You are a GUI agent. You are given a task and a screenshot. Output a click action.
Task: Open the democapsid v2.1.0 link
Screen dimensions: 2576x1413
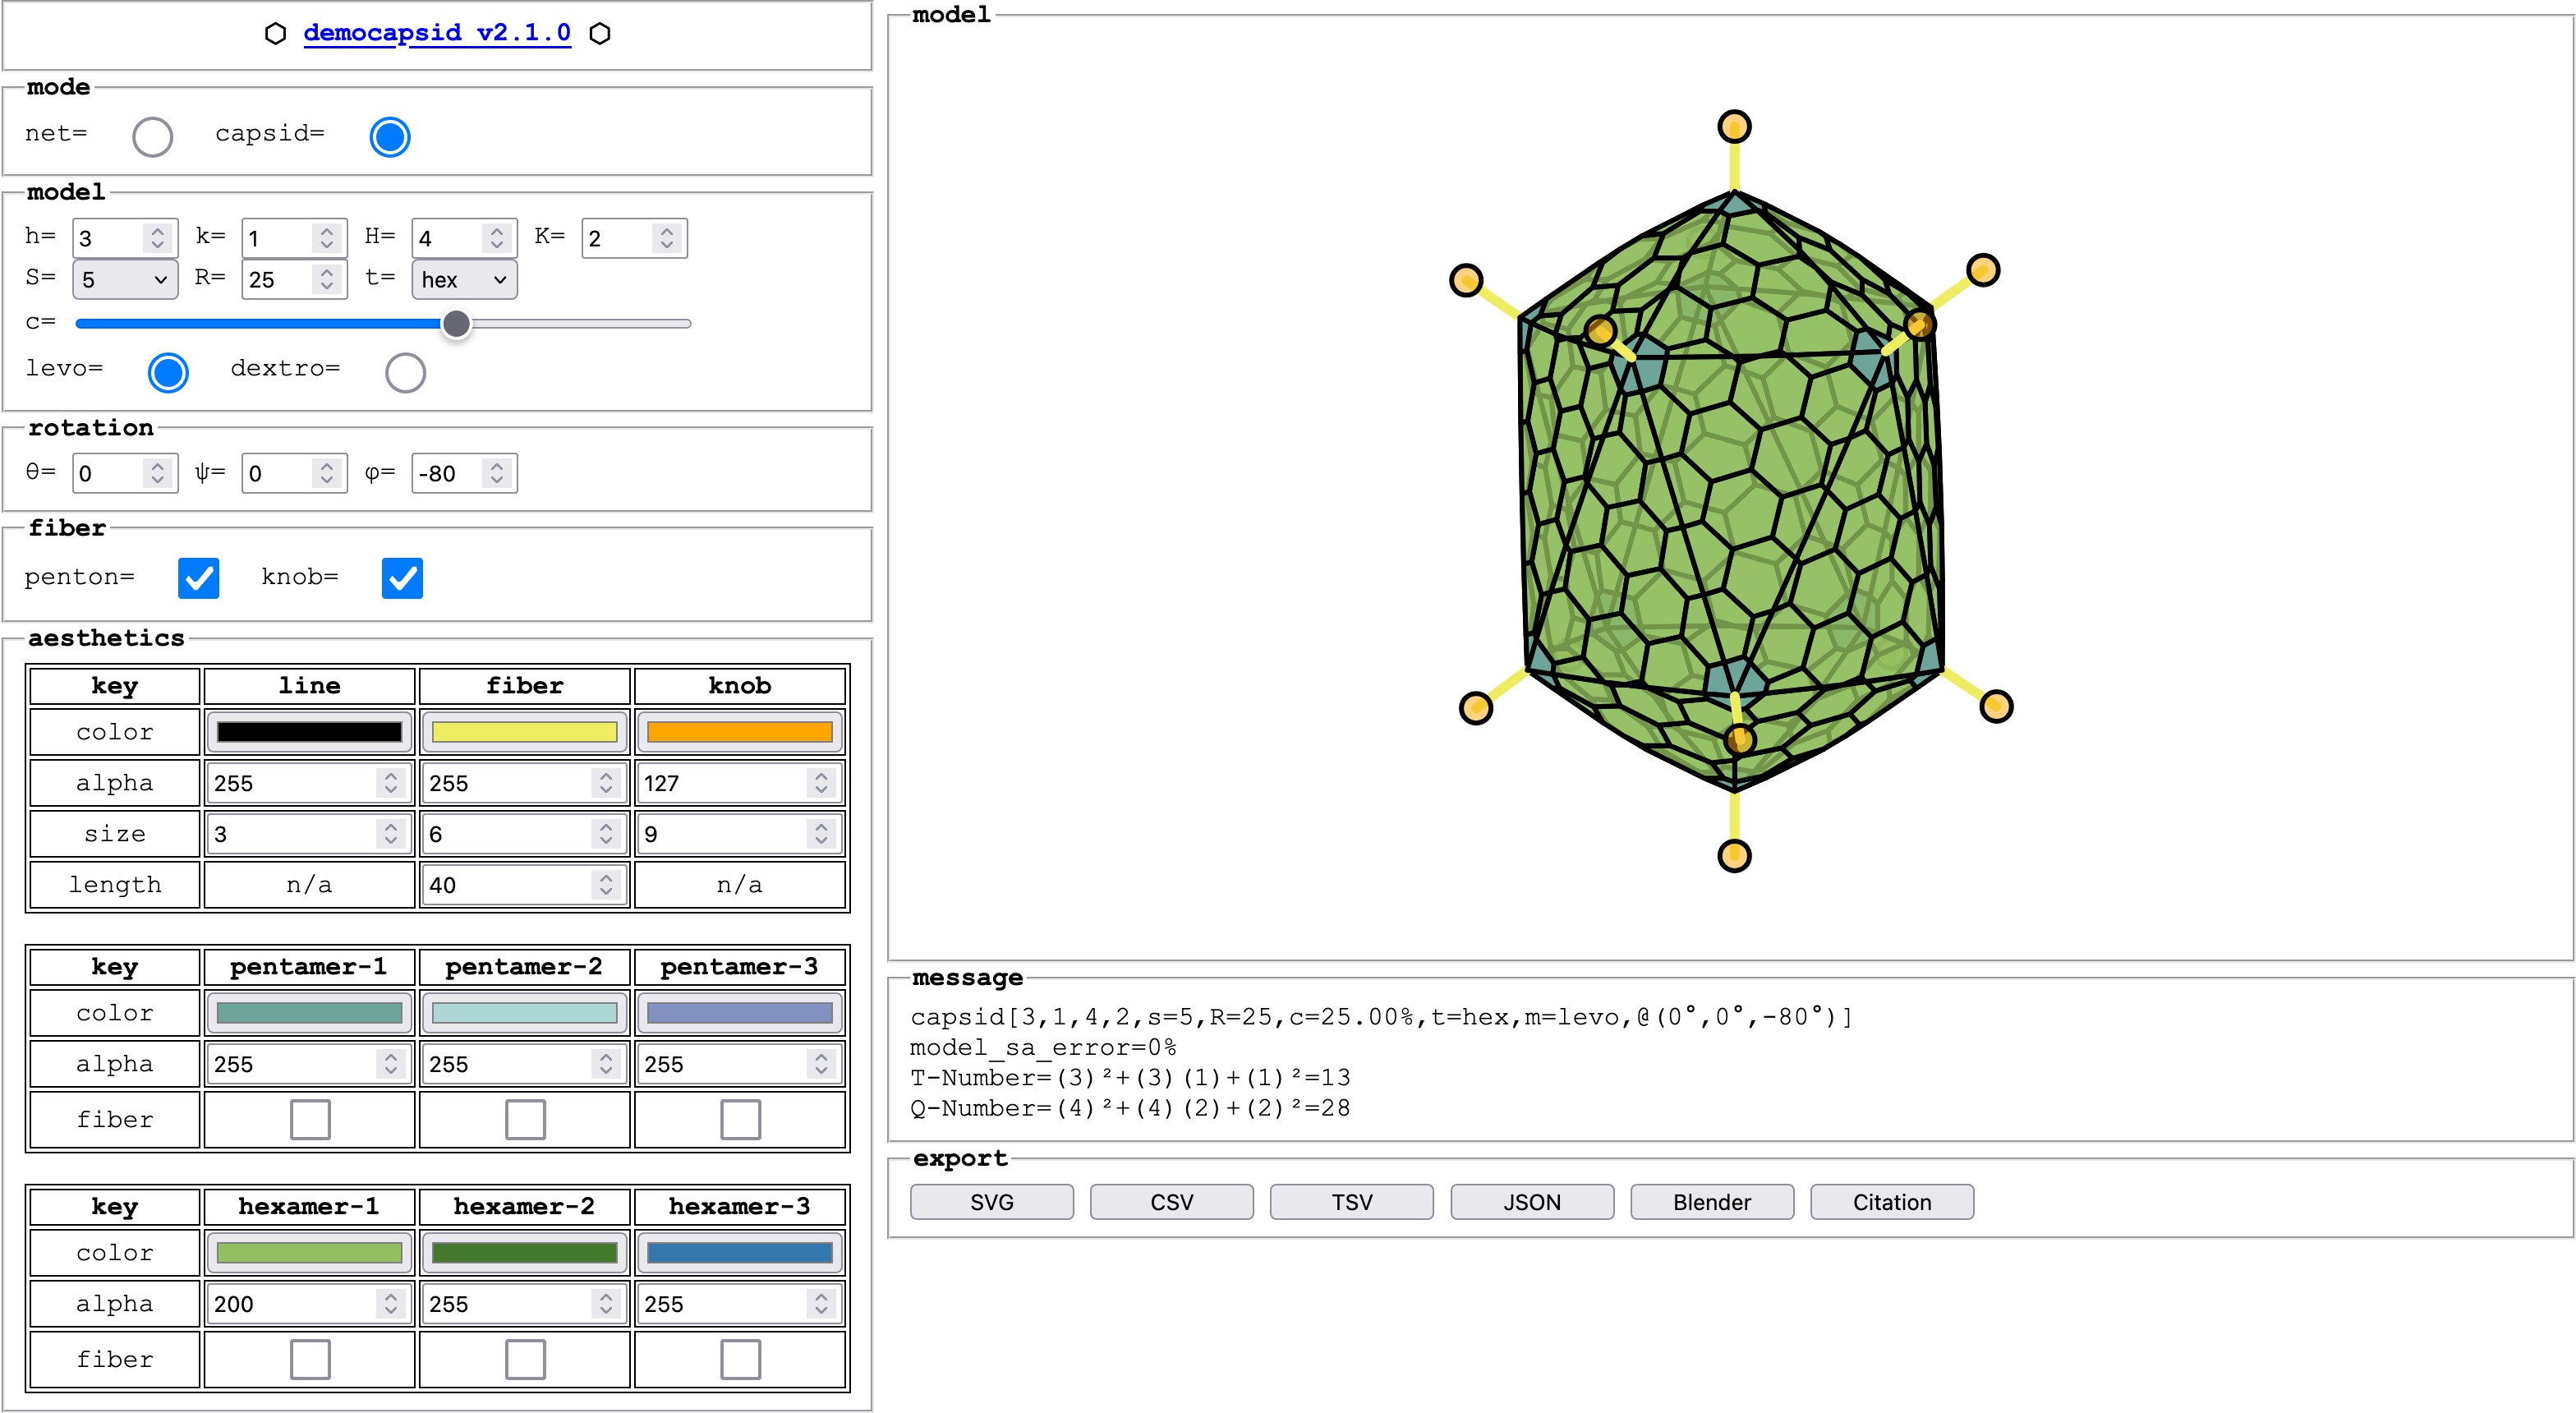[x=437, y=33]
